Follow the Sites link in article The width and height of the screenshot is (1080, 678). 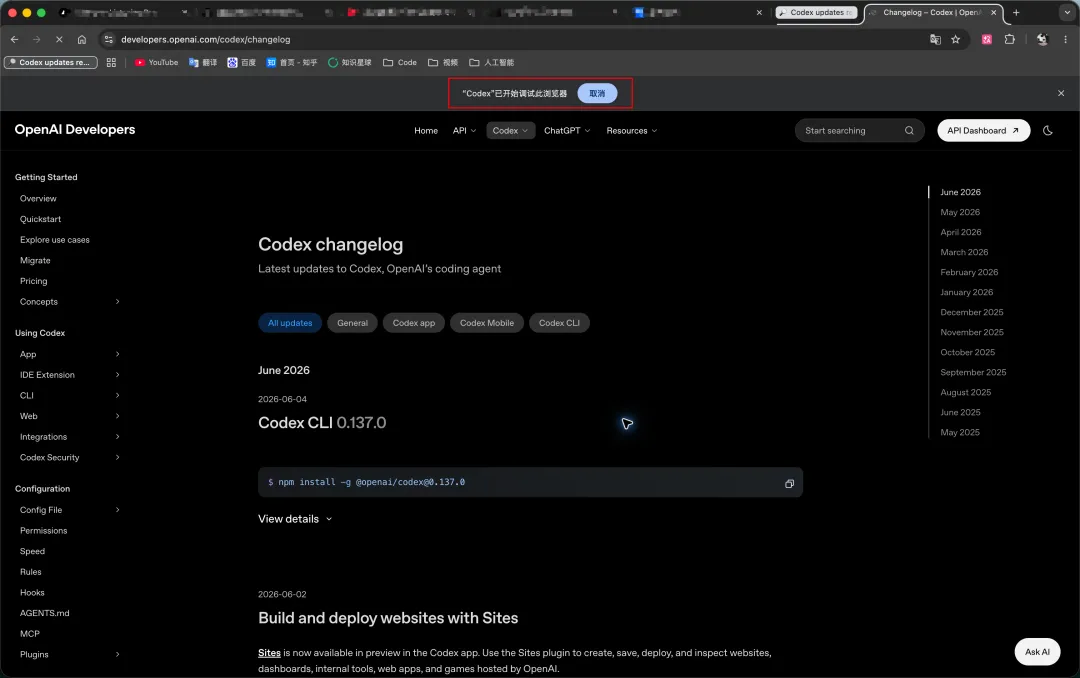point(269,653)
